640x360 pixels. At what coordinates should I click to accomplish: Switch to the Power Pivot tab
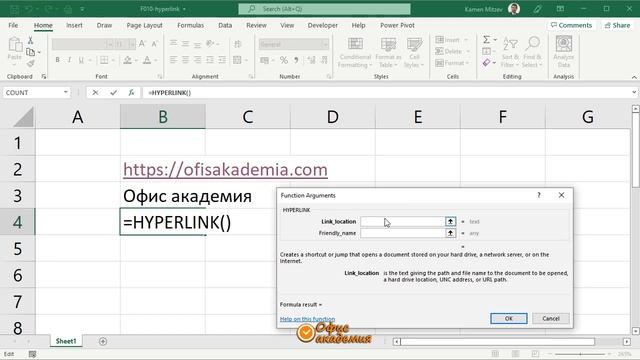(x=397, y=25)
